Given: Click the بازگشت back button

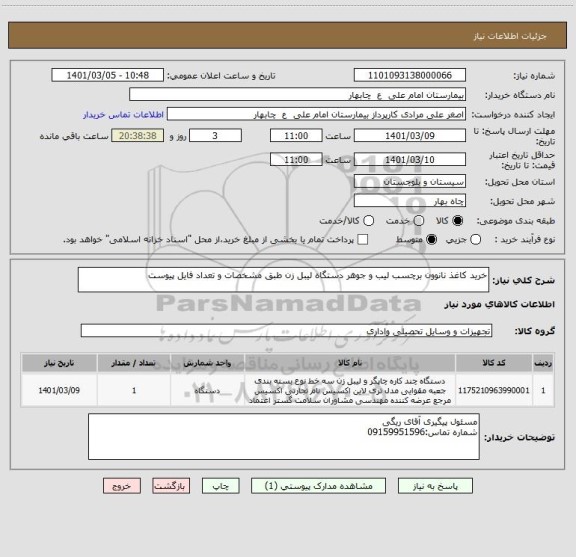Looking at the screenshot, I should point(171,486).
